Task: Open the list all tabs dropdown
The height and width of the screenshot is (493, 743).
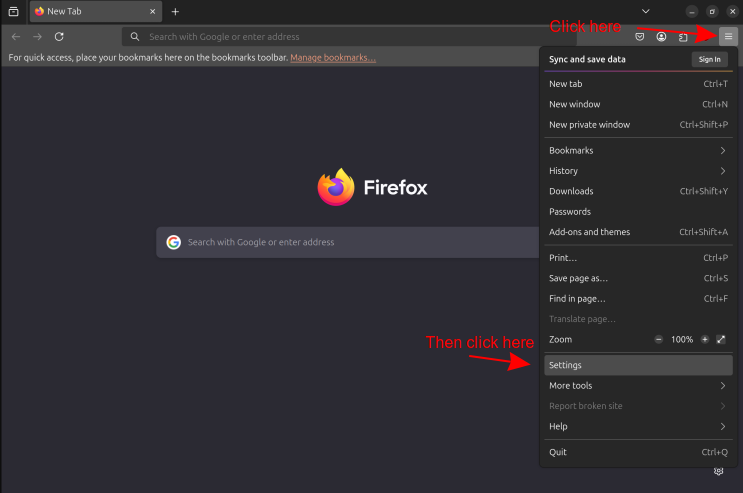Action: click(x=645, y=11)
